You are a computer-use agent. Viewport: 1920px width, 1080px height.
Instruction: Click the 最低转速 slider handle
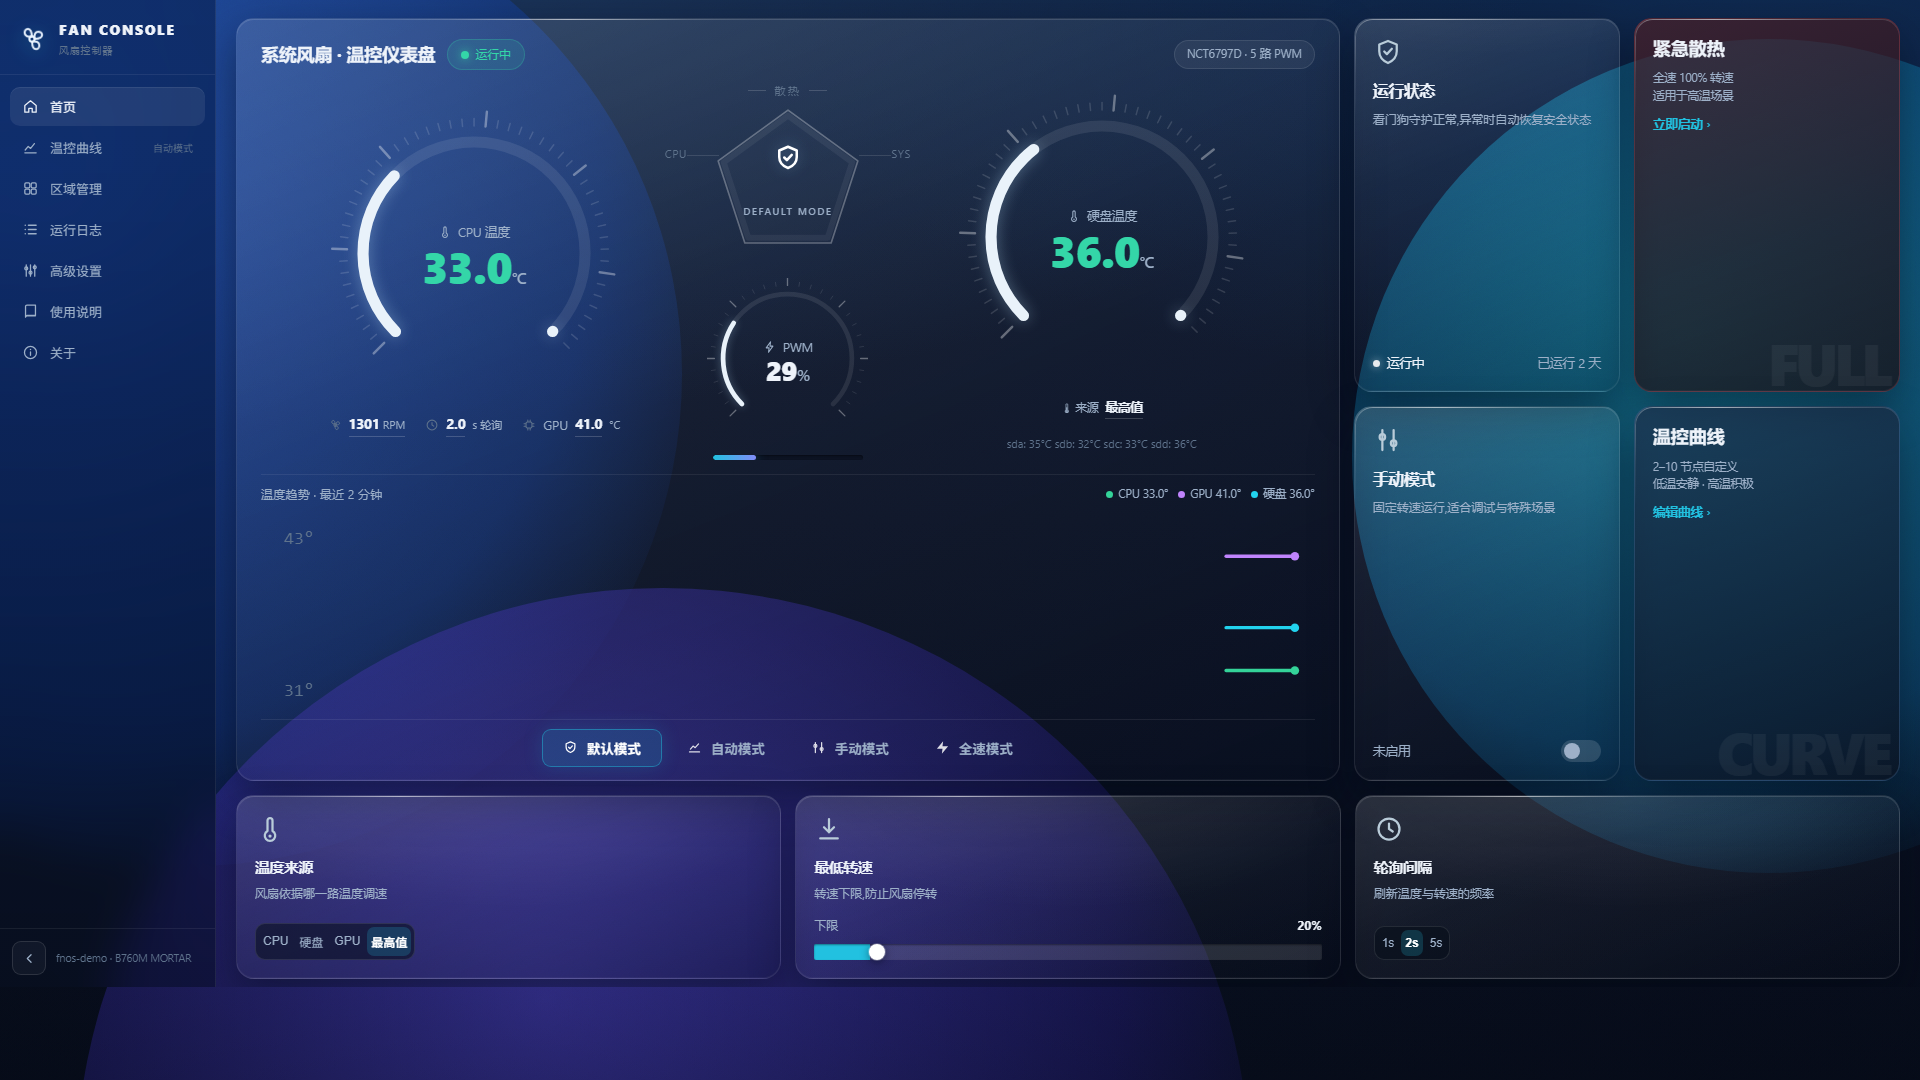pos(877,952)
